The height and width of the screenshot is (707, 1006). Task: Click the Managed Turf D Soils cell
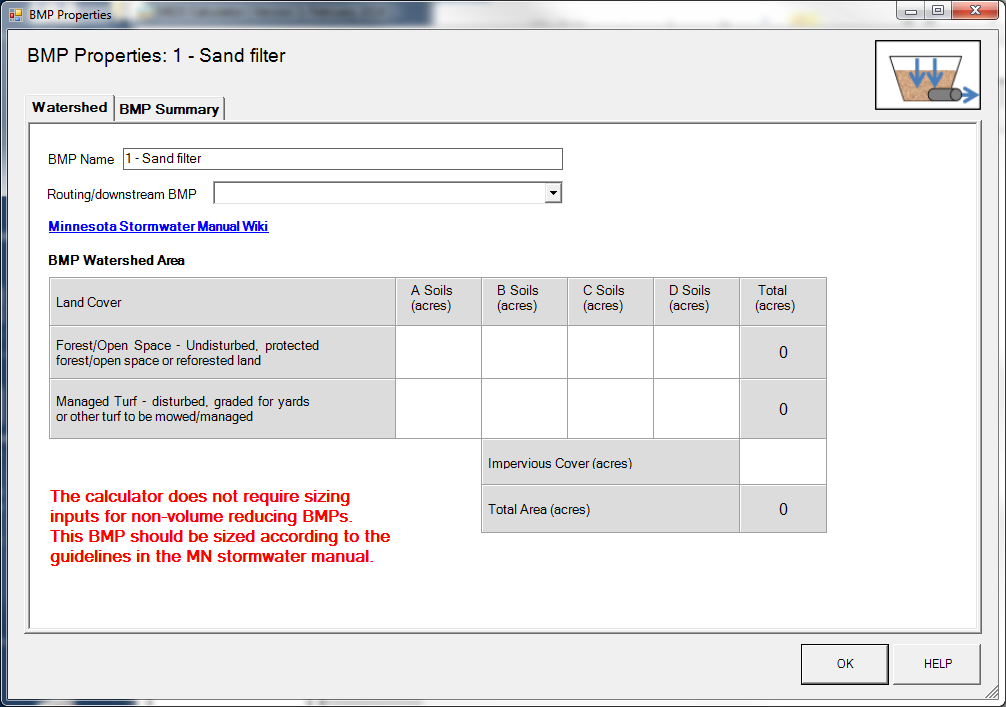[695, 408]
